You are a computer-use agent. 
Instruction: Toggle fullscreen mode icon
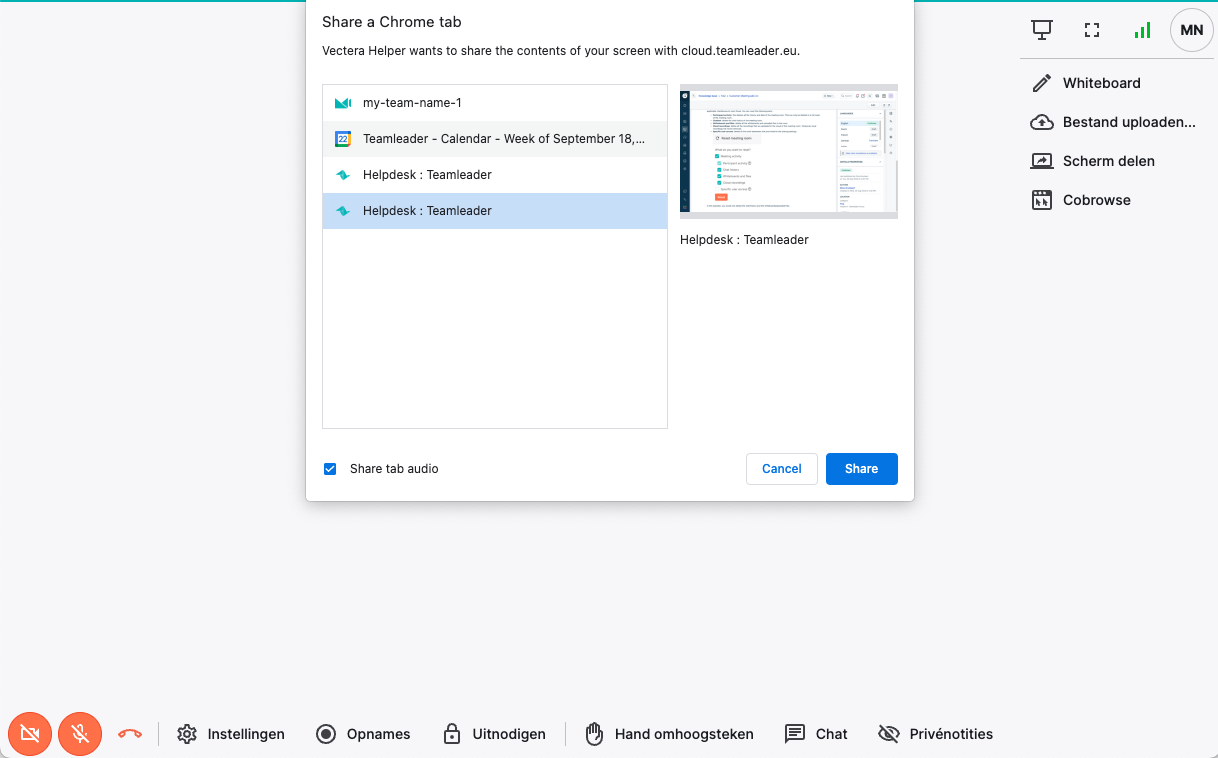[x=1092, y=30]
